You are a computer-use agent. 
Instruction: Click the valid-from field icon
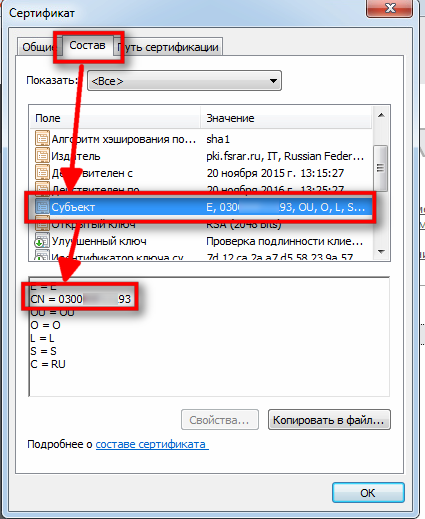pyautogui.click(x=42, y=173)
